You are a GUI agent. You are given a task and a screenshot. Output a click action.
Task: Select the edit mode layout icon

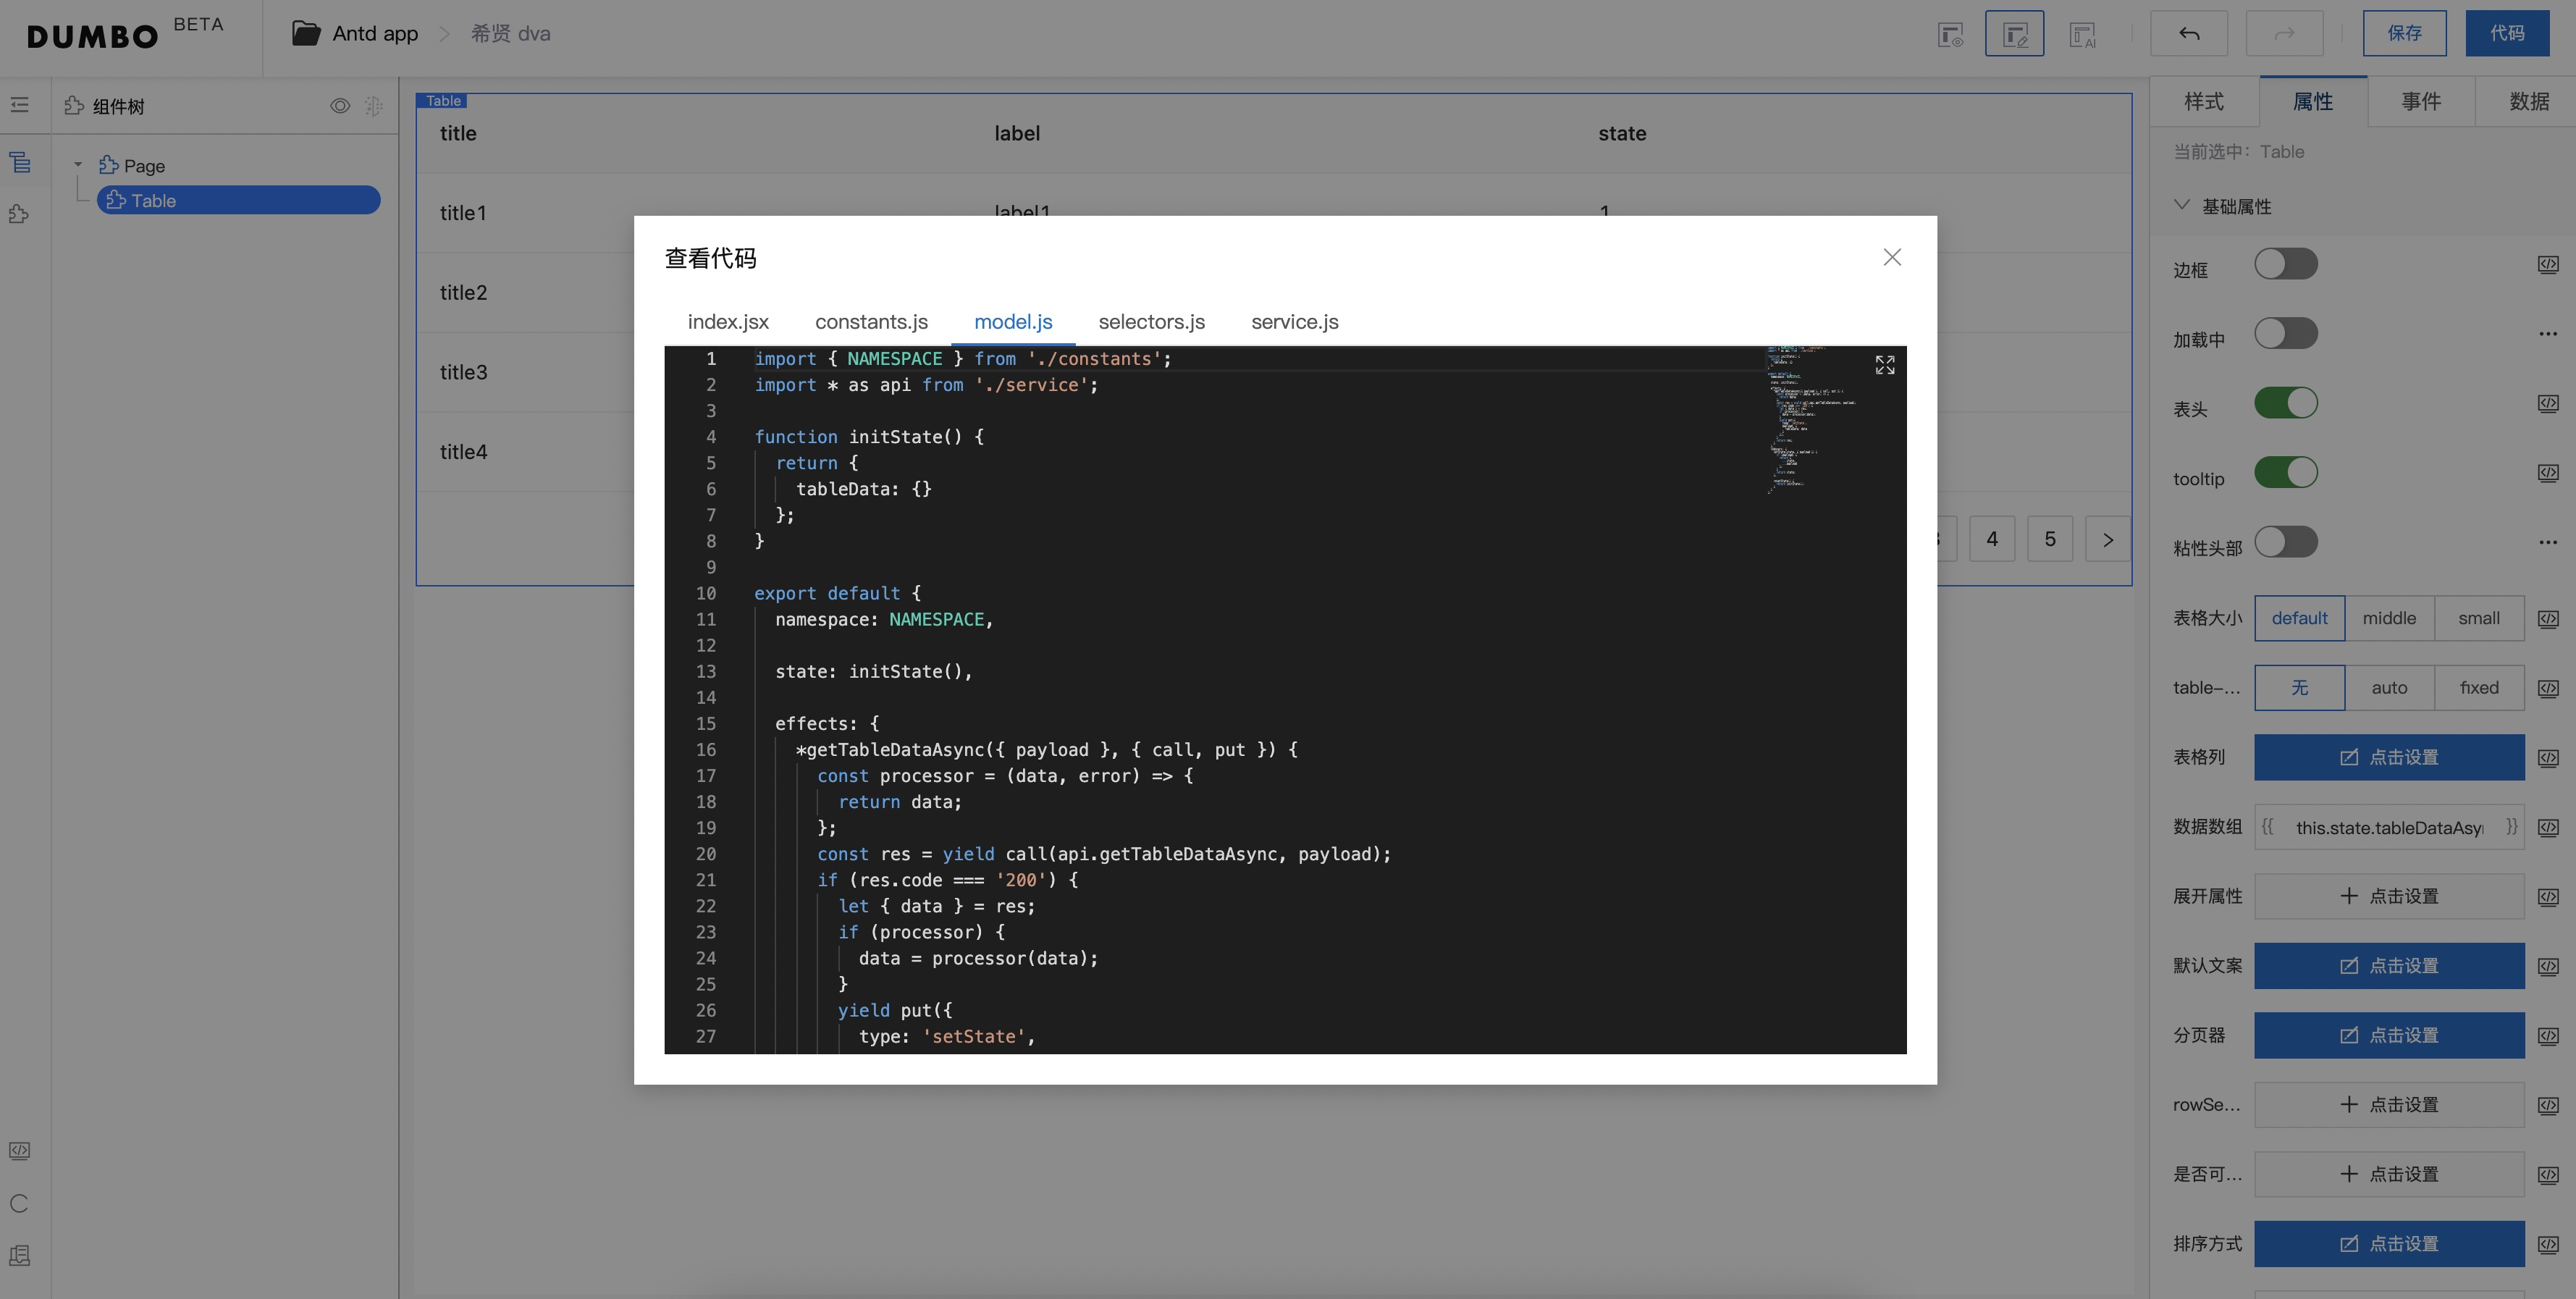[2014, 34]
